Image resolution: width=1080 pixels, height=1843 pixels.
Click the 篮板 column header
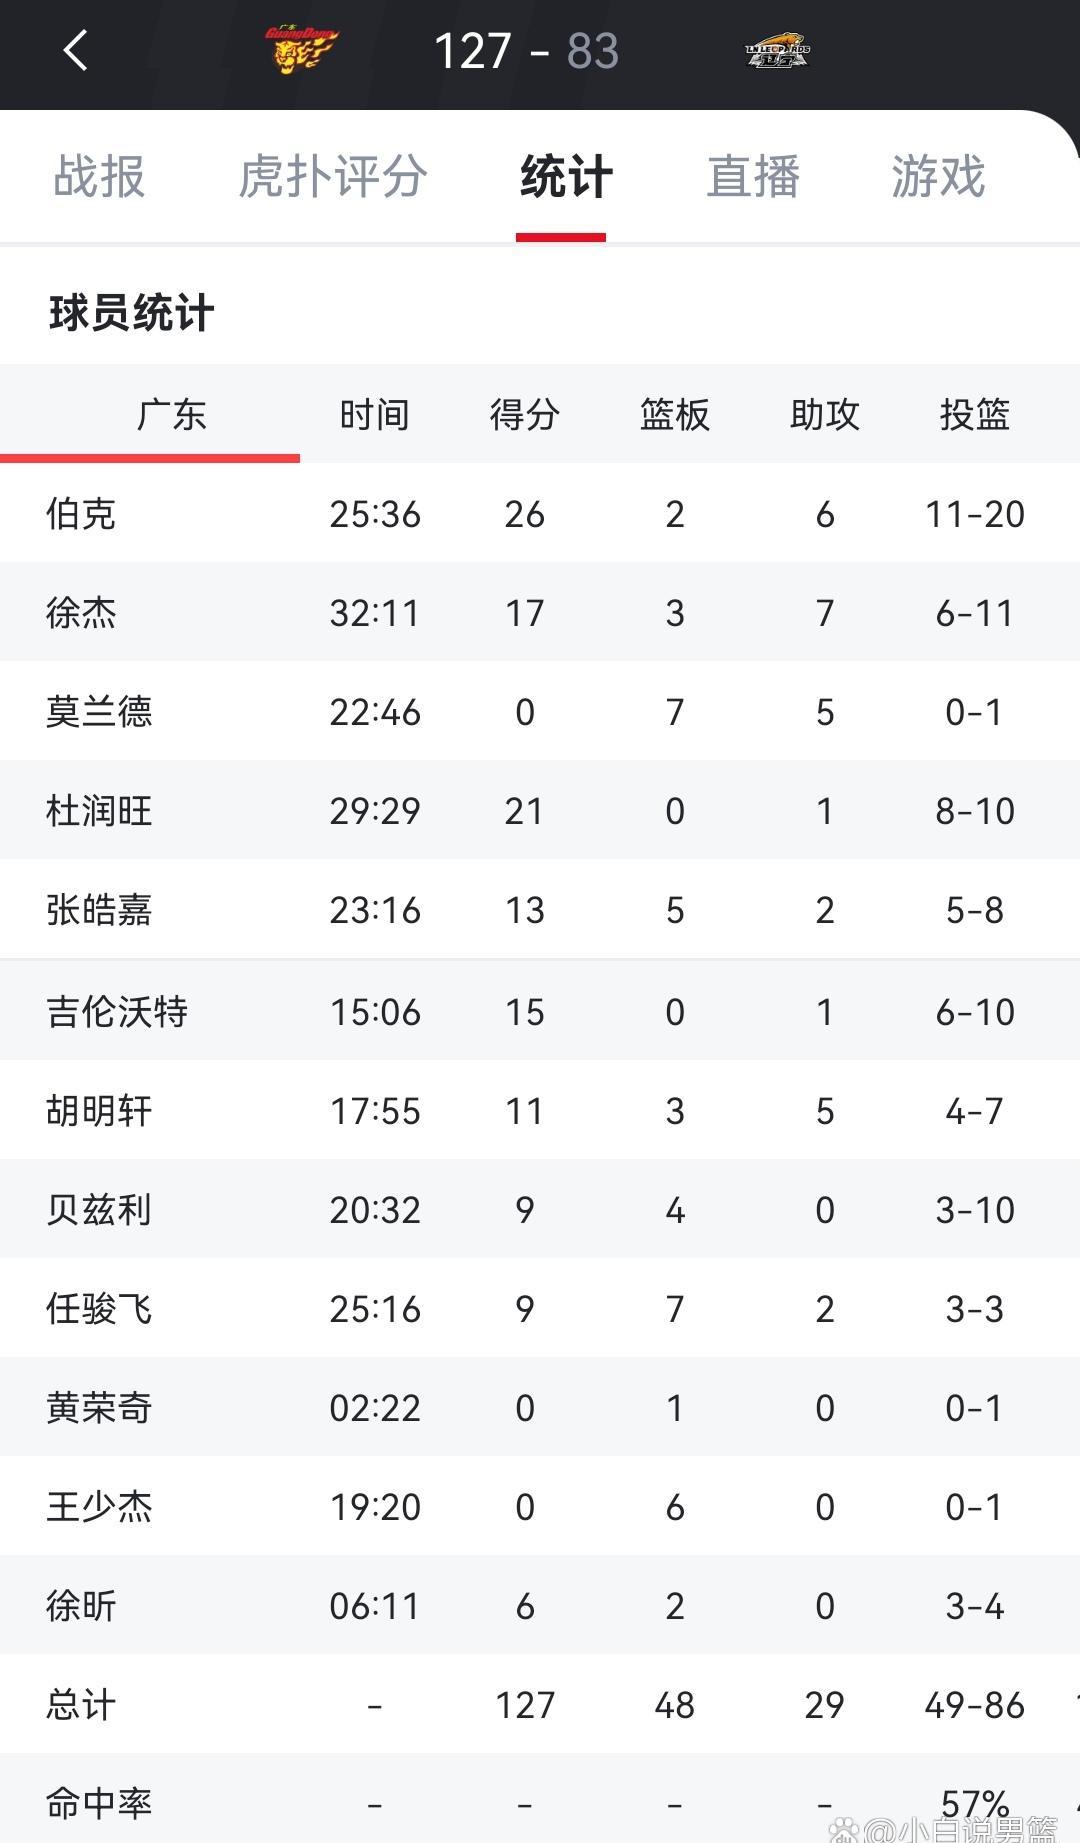tap(674, 415)
